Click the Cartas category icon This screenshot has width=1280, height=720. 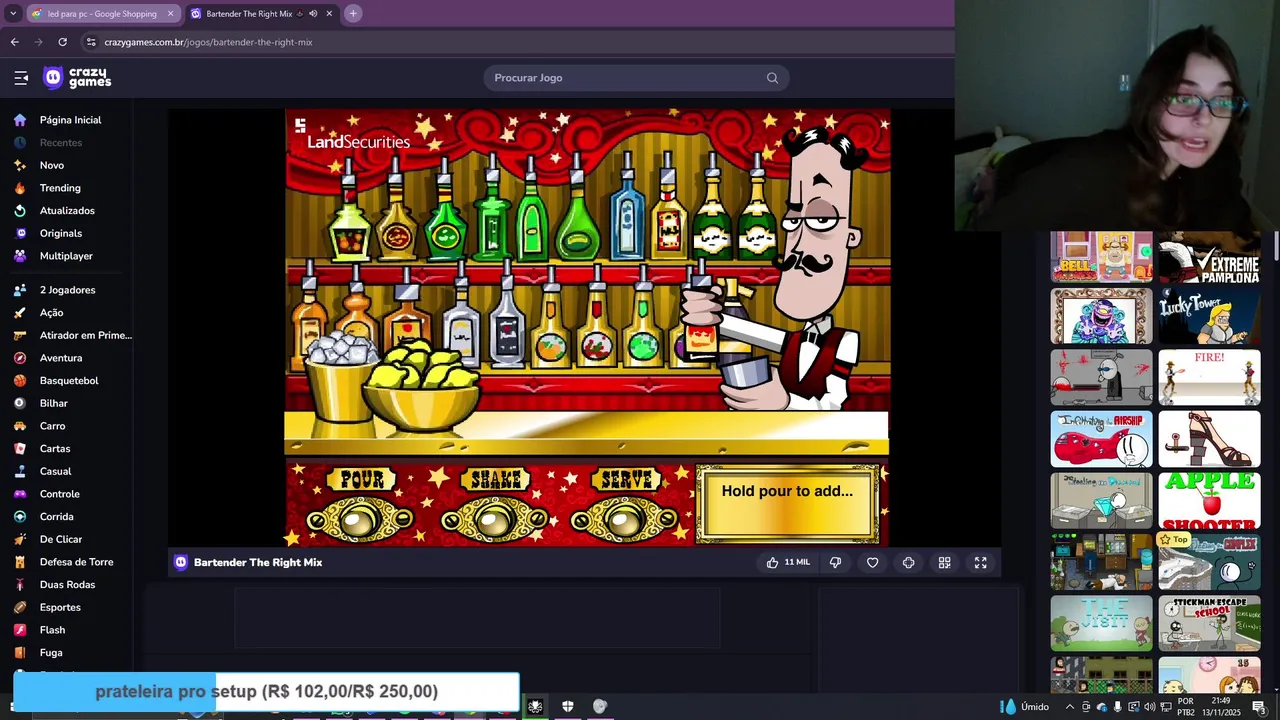click(20, 449)
